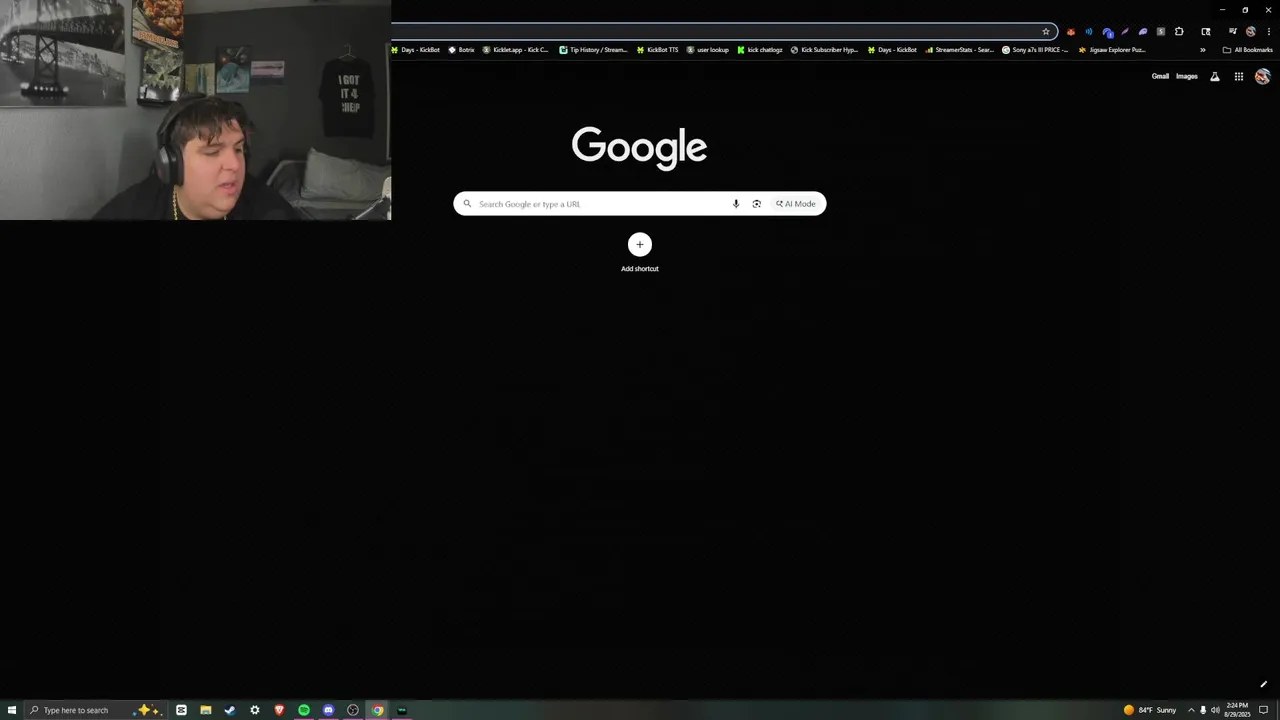1280x720 pixels.
Task: Open the Sony a7s III PRICE bookmark
Action: [x=1036, y=49]
